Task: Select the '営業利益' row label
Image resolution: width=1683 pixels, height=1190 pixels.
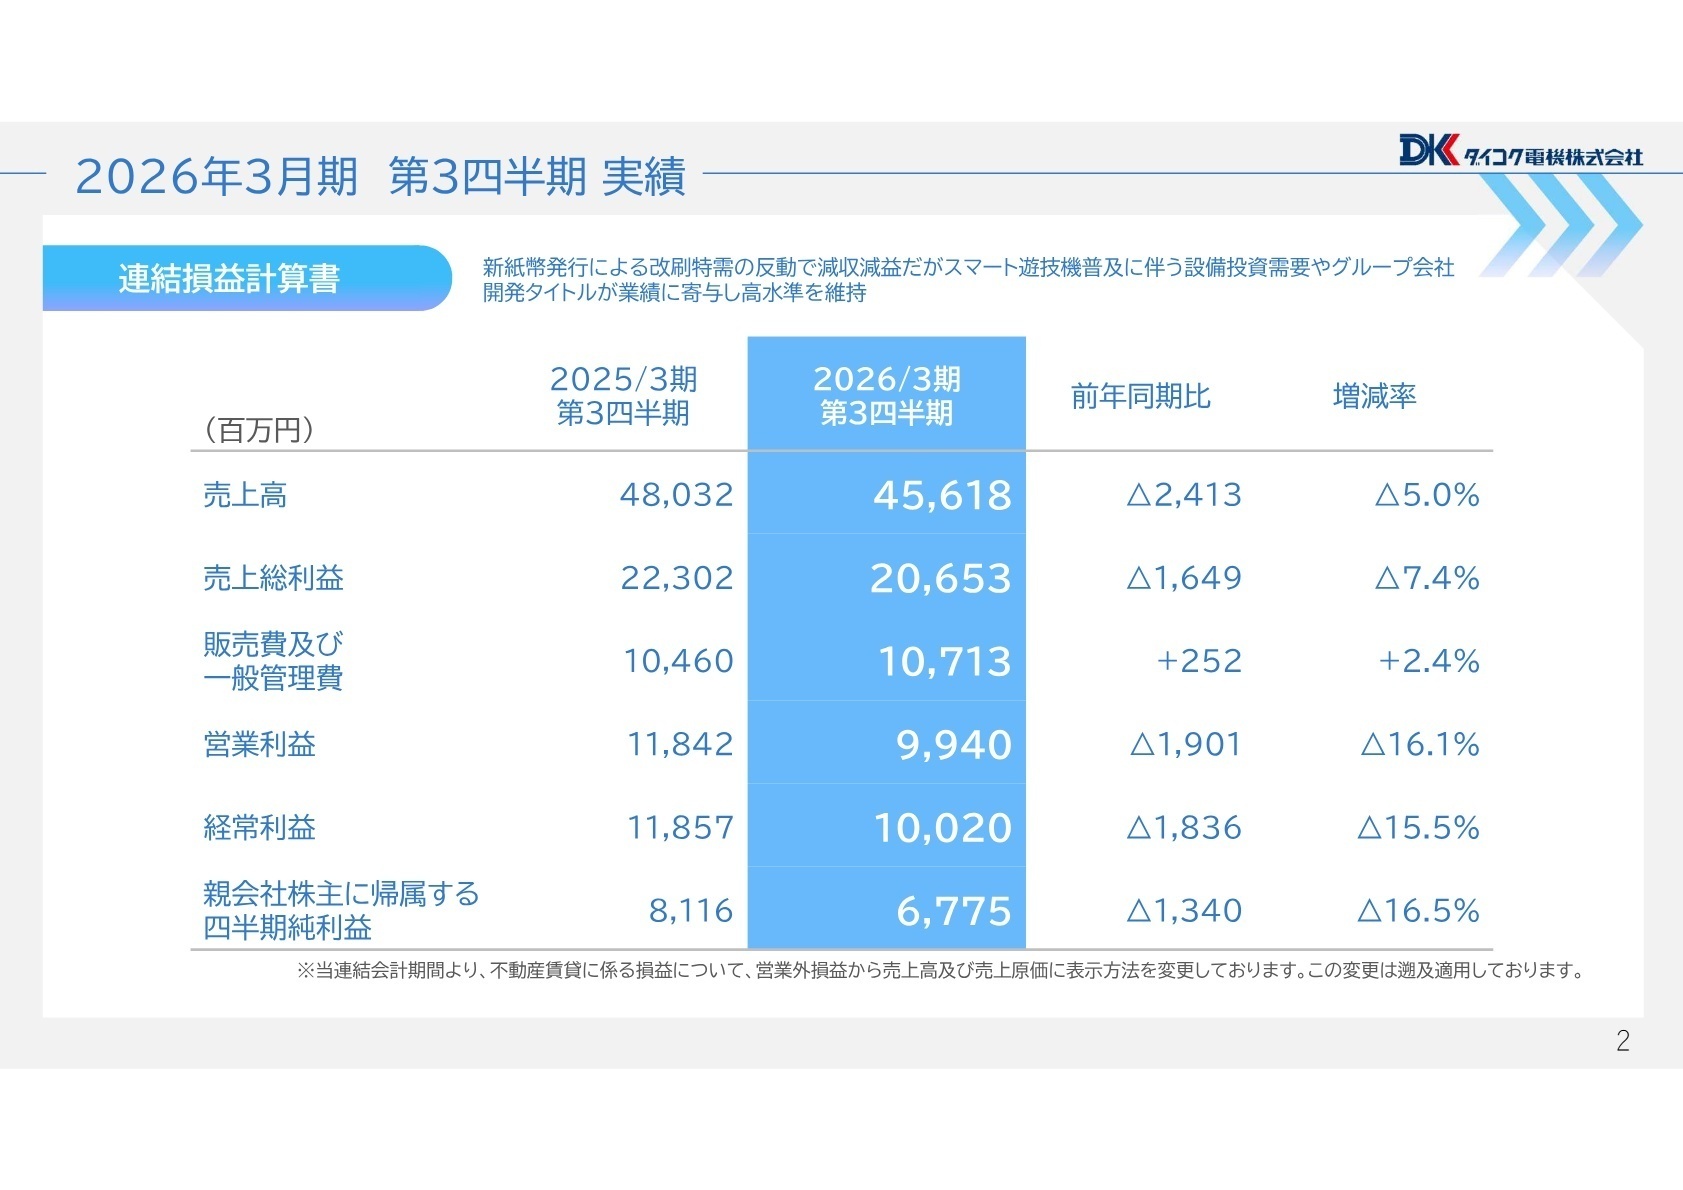Action: [259, 744]
